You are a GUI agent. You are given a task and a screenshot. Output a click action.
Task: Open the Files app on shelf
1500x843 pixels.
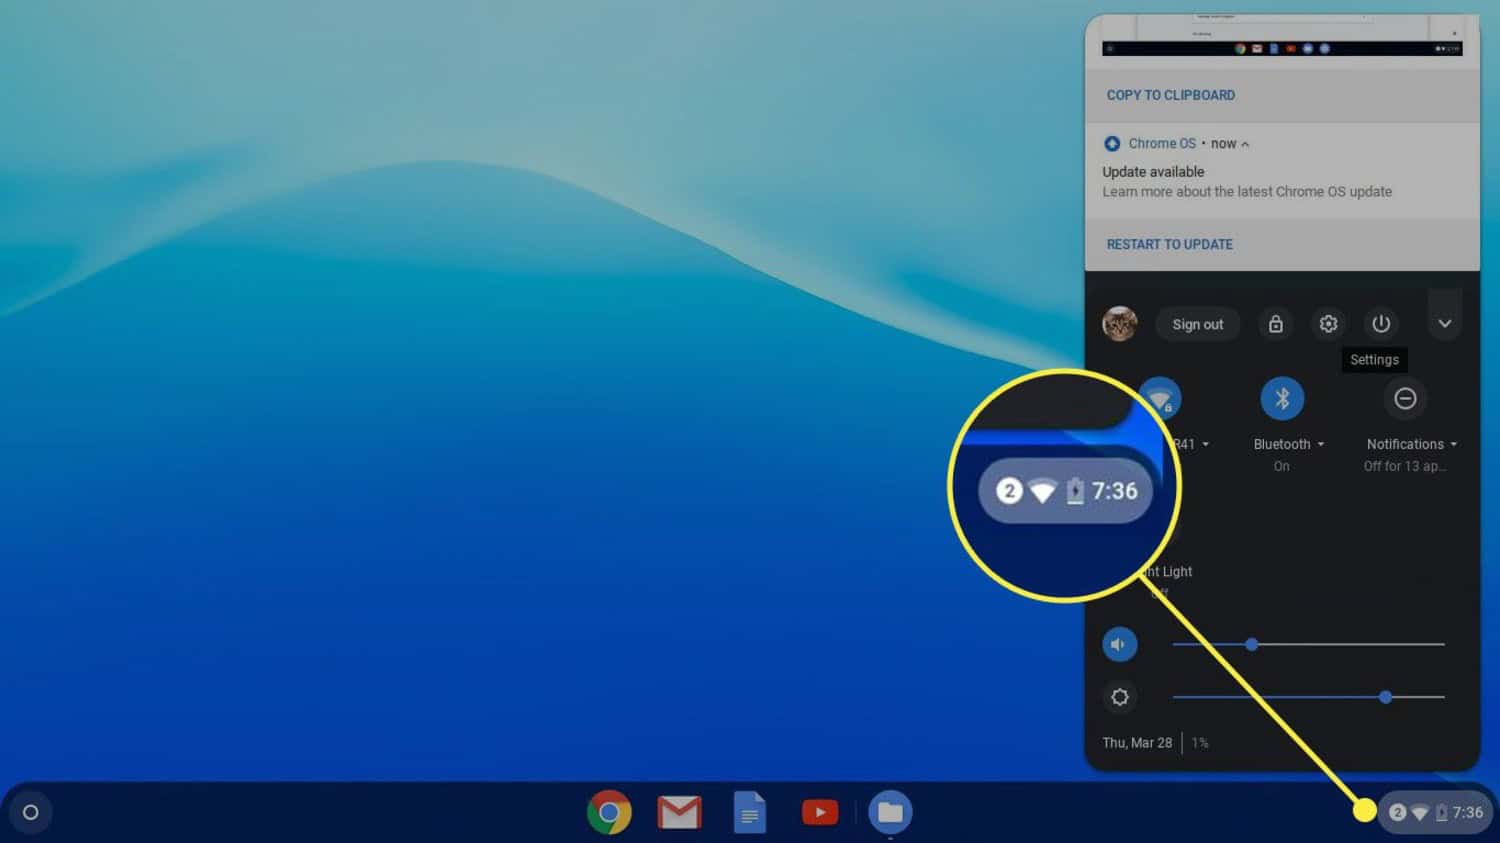coord(890,812)
